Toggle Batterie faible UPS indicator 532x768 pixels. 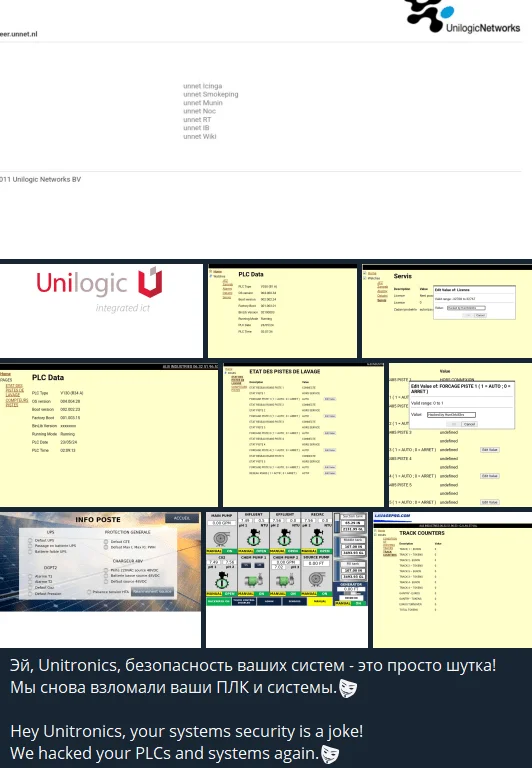click(30, 552)
